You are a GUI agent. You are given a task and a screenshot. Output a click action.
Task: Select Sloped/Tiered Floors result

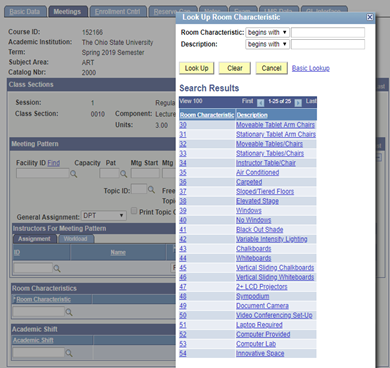265,191
